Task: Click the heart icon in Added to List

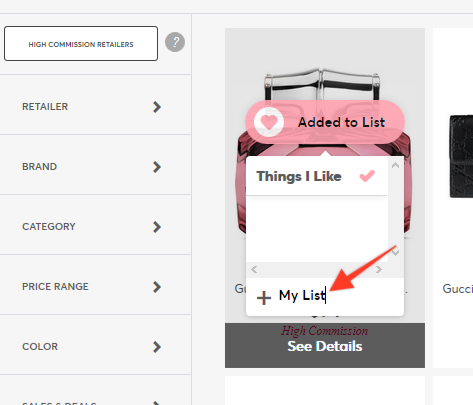Action: tap(269, 122)
